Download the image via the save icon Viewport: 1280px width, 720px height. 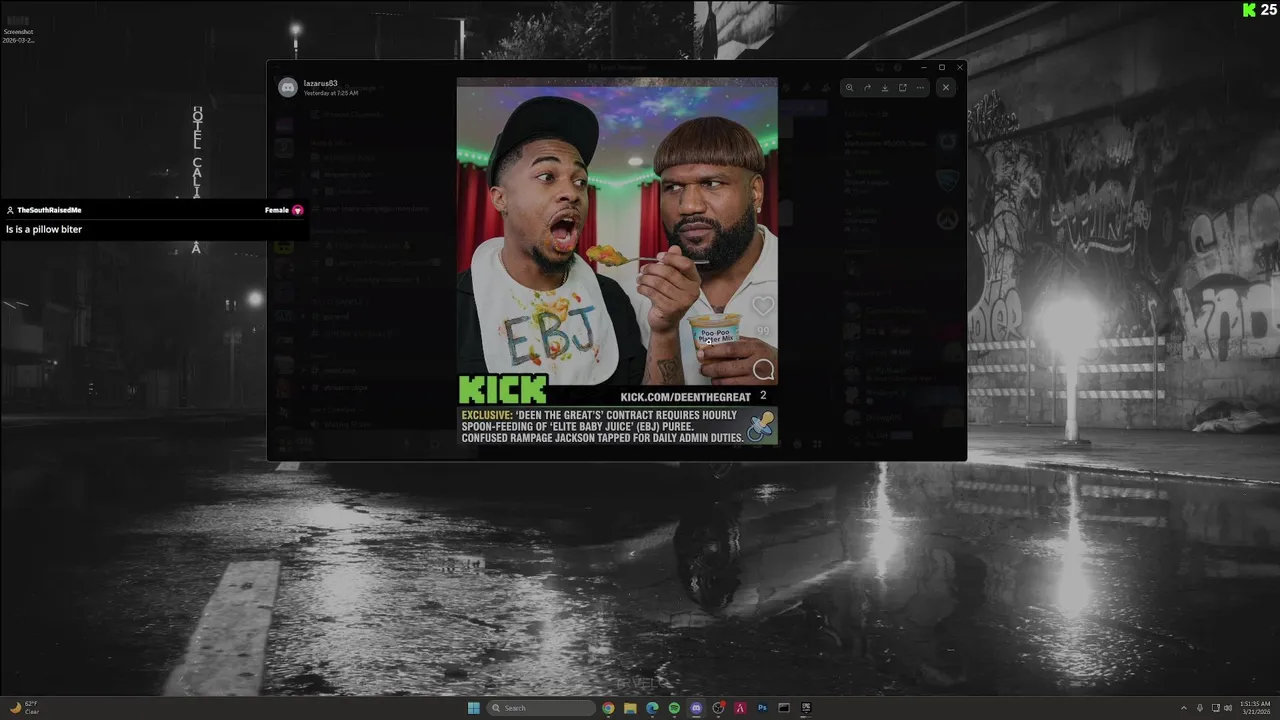tap(885, 87)
